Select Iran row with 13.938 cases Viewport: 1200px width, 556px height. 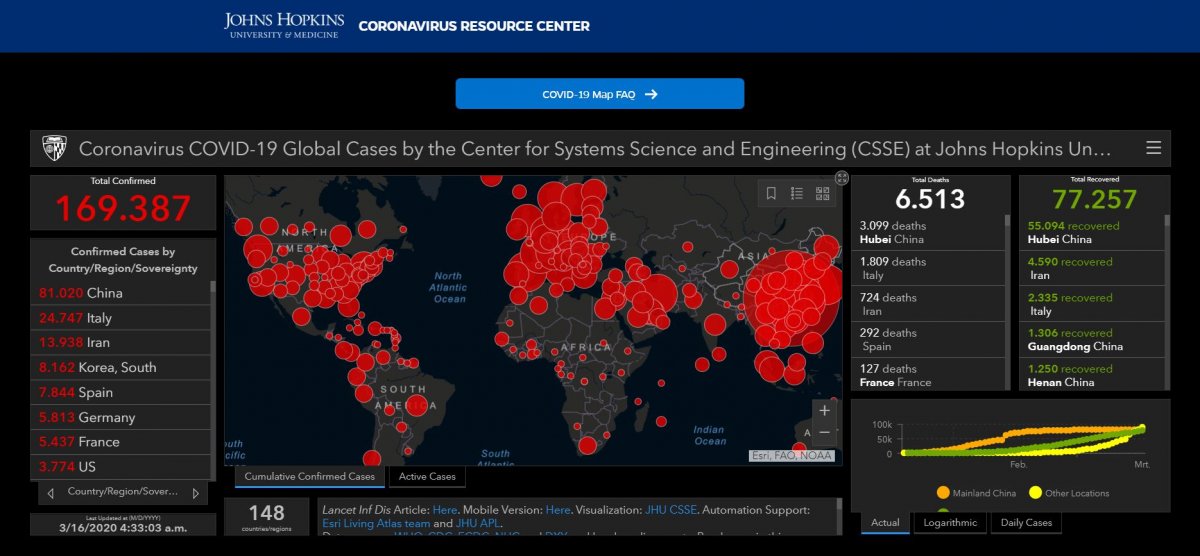coord(120,343)
